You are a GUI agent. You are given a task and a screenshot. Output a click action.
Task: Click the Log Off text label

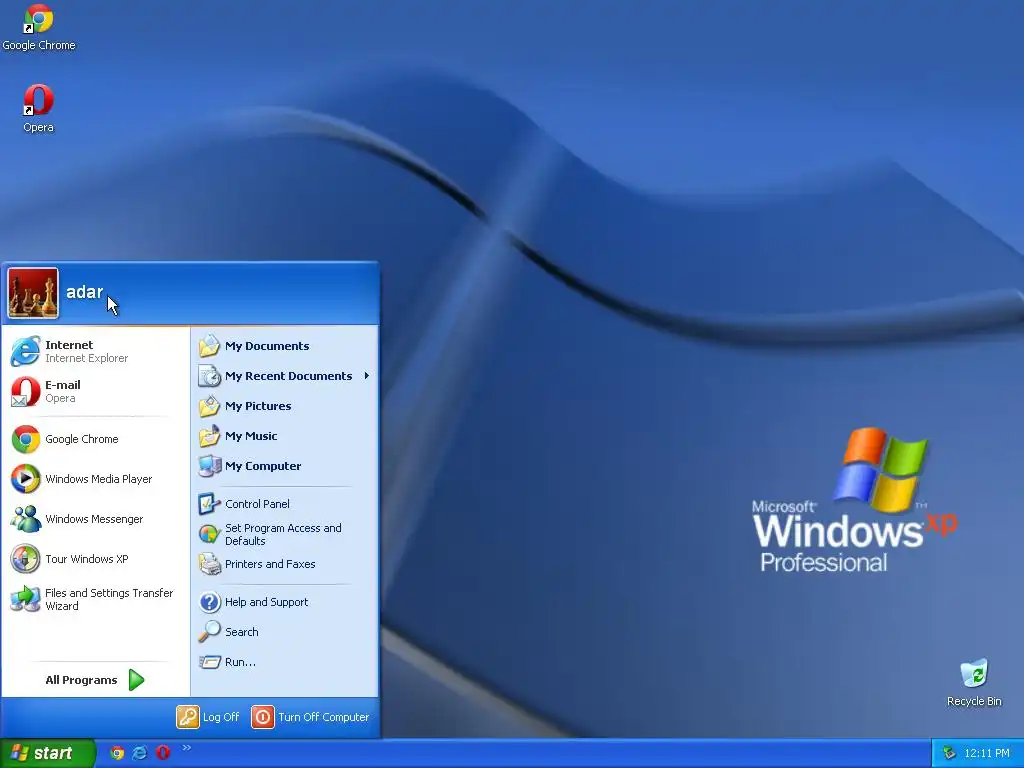tap(221, 717)
